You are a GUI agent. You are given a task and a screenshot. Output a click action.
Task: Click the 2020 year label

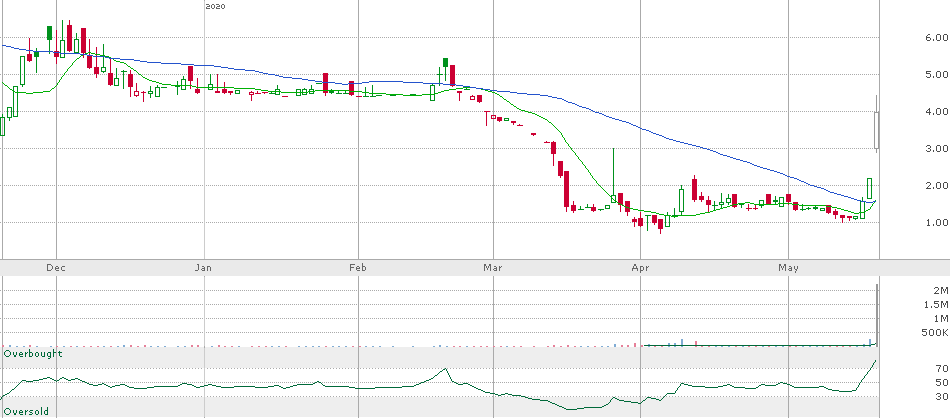215,6
